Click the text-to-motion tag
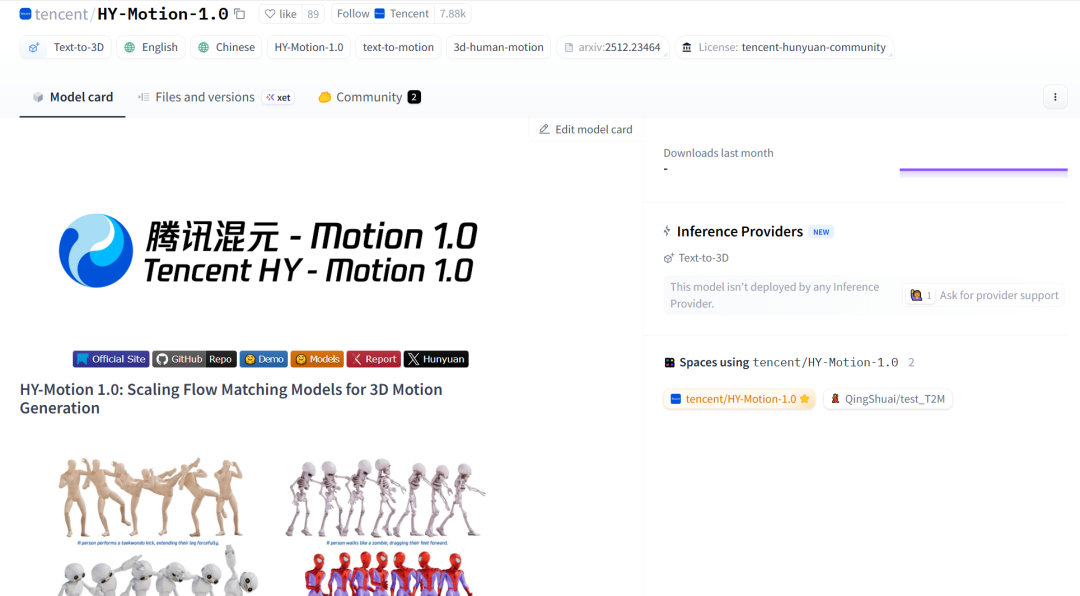The width and height of the screenshot is (1080, 596). coord(398,47)
